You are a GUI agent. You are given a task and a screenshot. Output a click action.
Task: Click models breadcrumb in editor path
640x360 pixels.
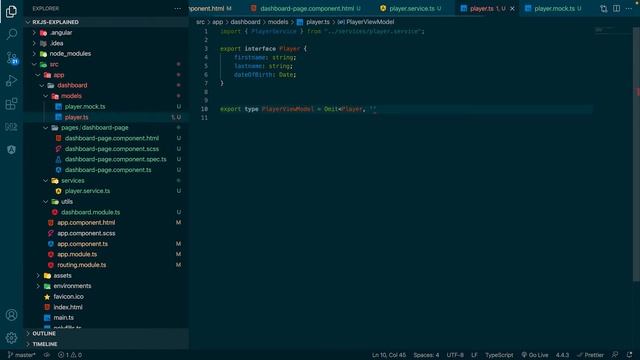[x=278, y=22]
